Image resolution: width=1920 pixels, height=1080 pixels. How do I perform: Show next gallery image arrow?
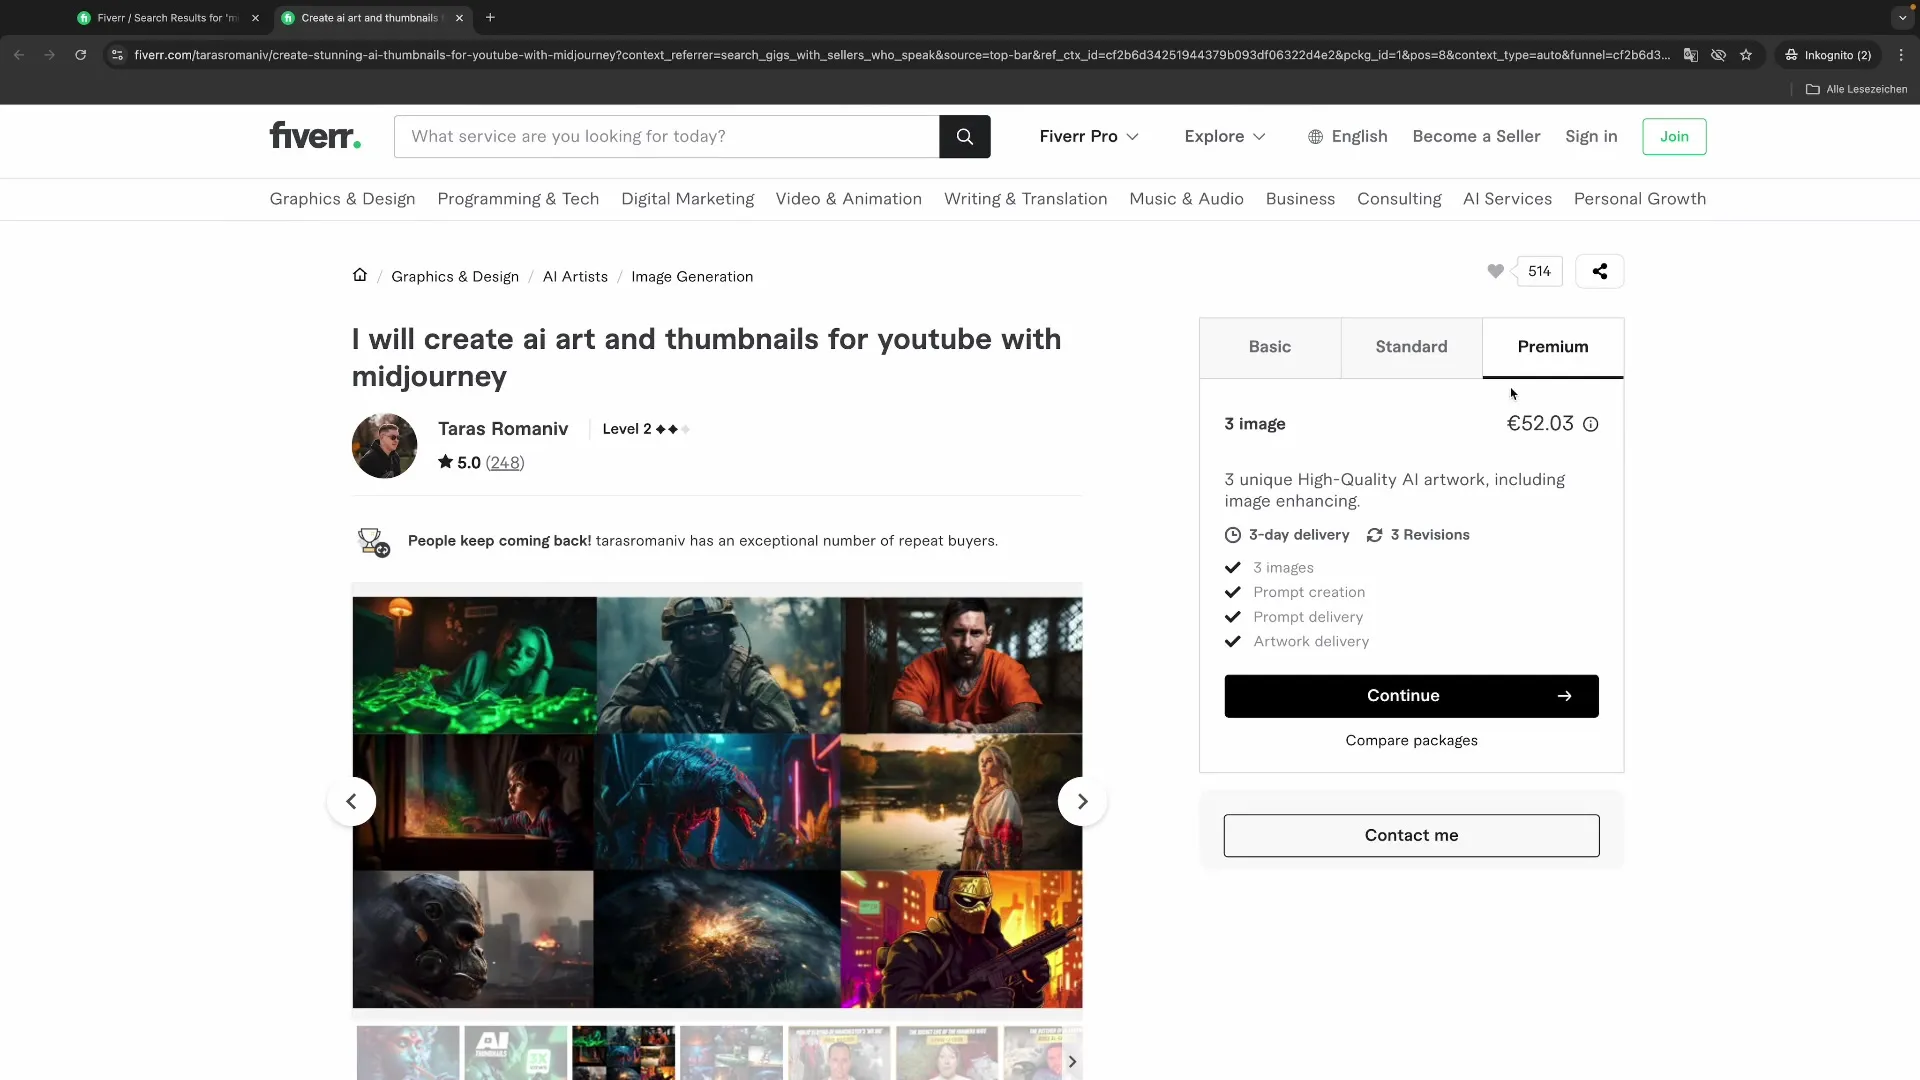tap(1082, 801)
